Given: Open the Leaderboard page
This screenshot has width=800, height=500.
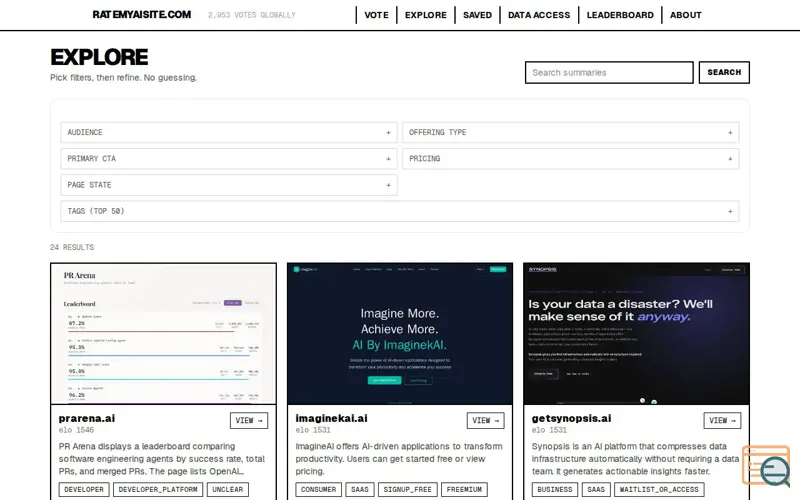Looking at the screenshot, I should (620, 15).
